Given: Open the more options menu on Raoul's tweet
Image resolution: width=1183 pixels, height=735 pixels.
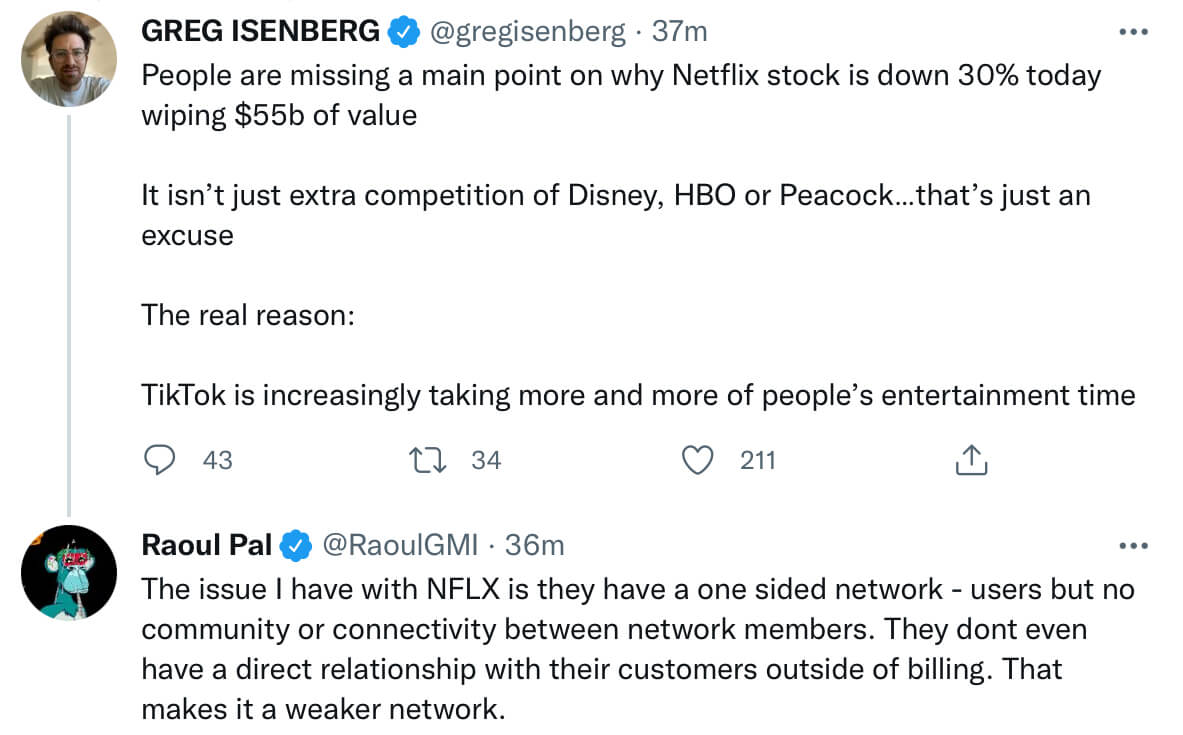Looking at the screenshot, I should pos(1133,545).
